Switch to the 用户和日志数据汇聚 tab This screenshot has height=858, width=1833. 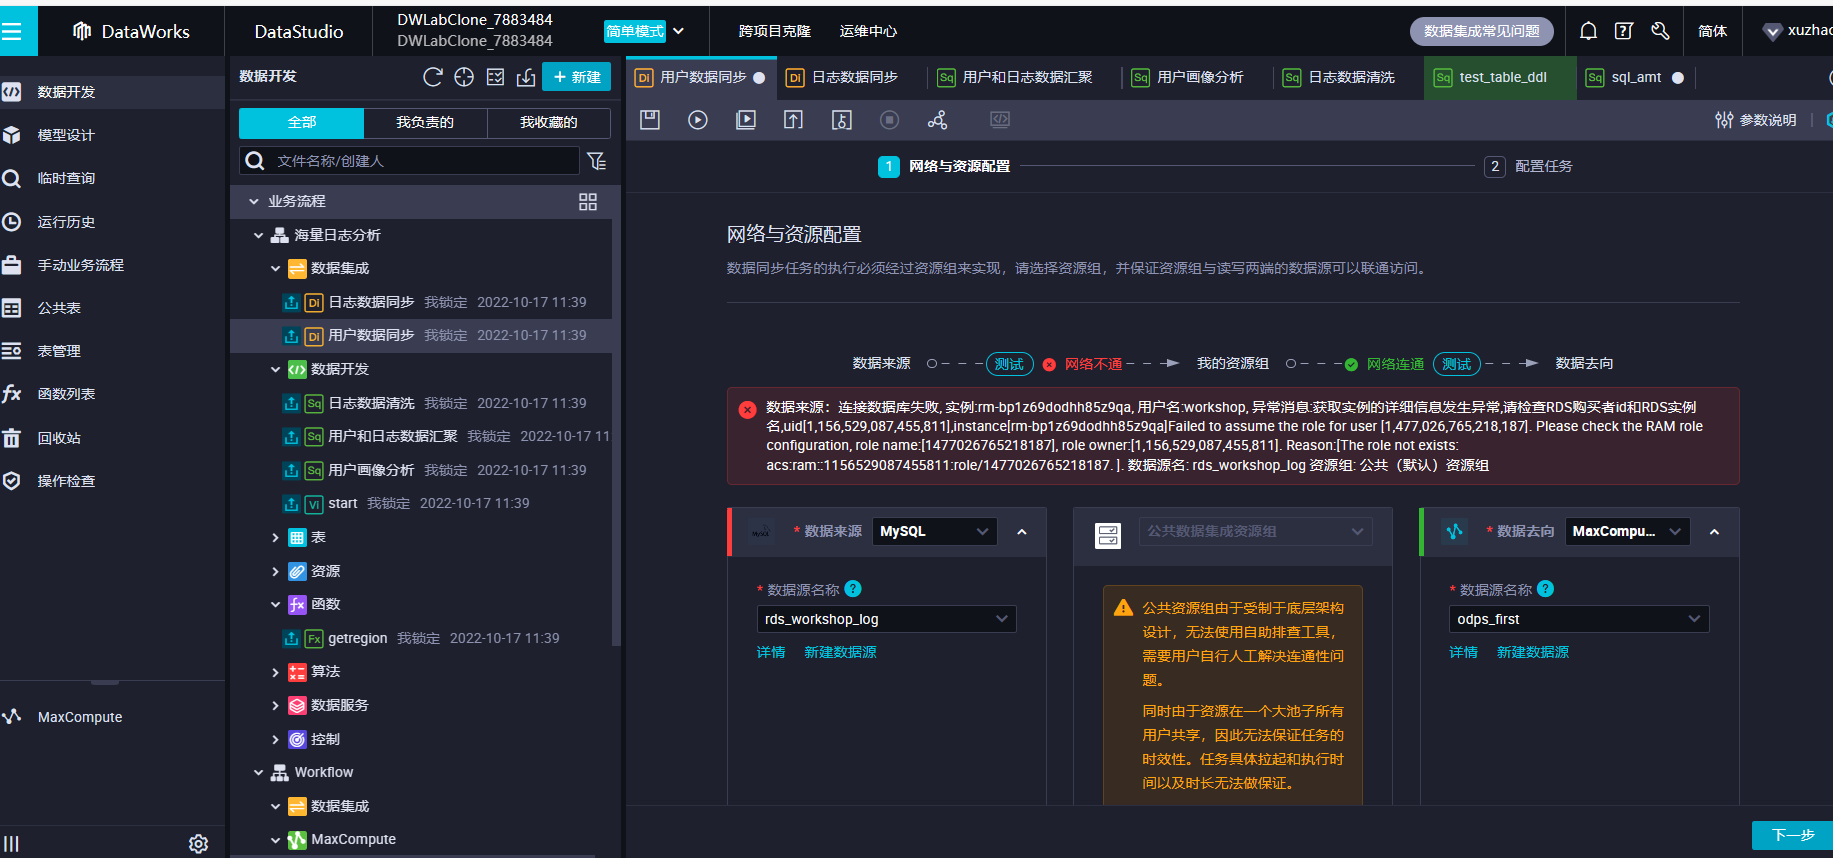(x=1015, y=77)
